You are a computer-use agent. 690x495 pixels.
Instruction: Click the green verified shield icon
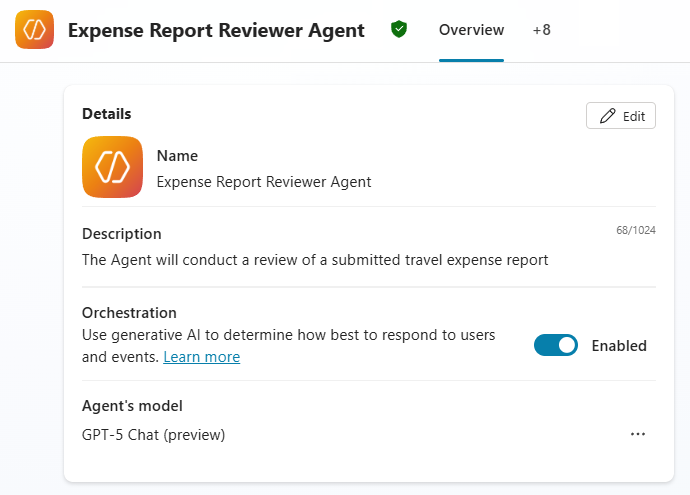coord(399,30)
